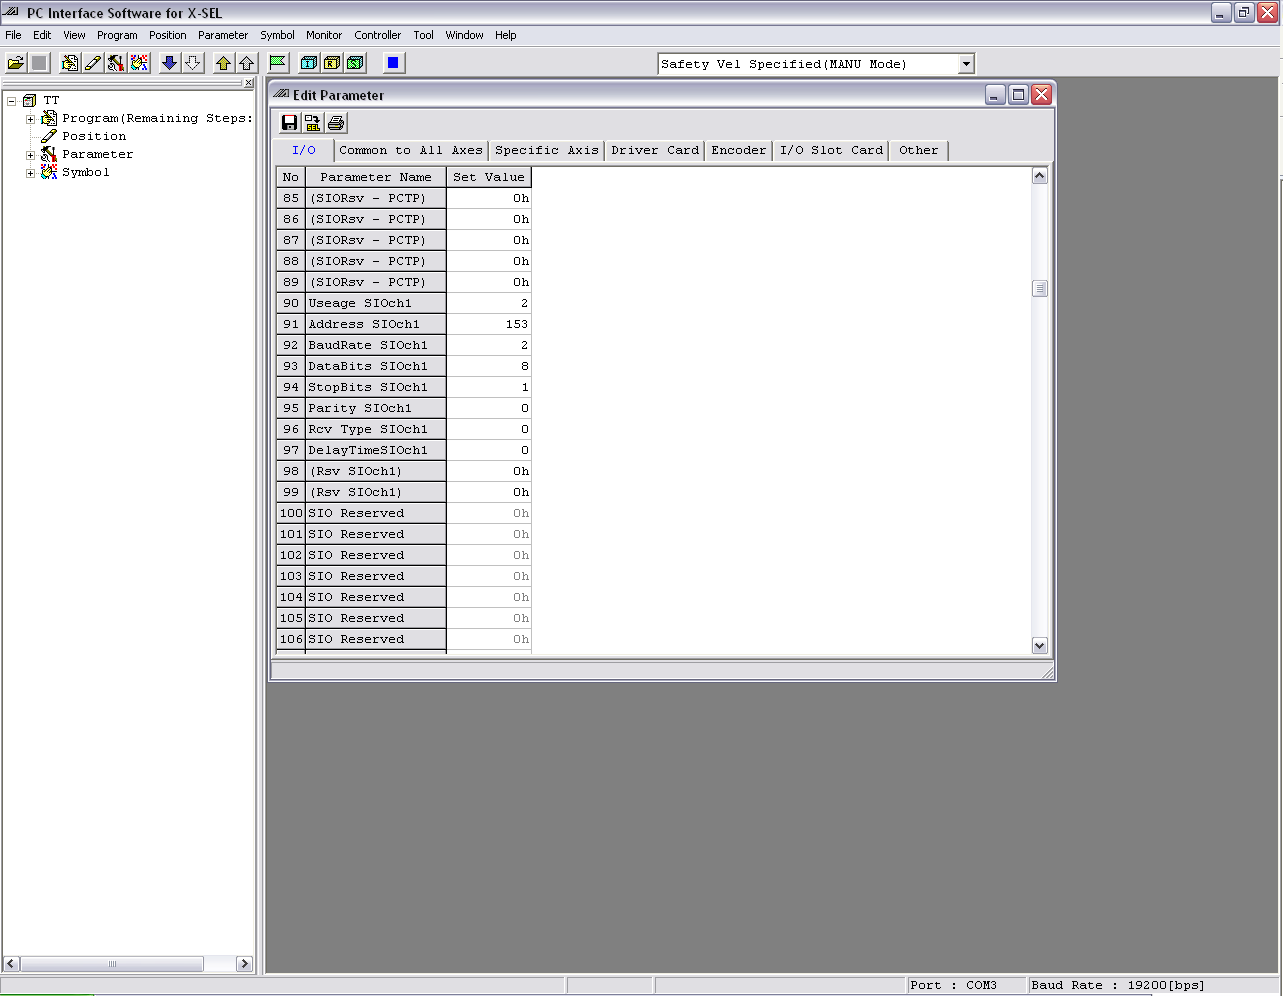Viewport: 1283px width, 996px height.
Task: Click the pencil position edit toolbar icon
Action: coord(93,63)
